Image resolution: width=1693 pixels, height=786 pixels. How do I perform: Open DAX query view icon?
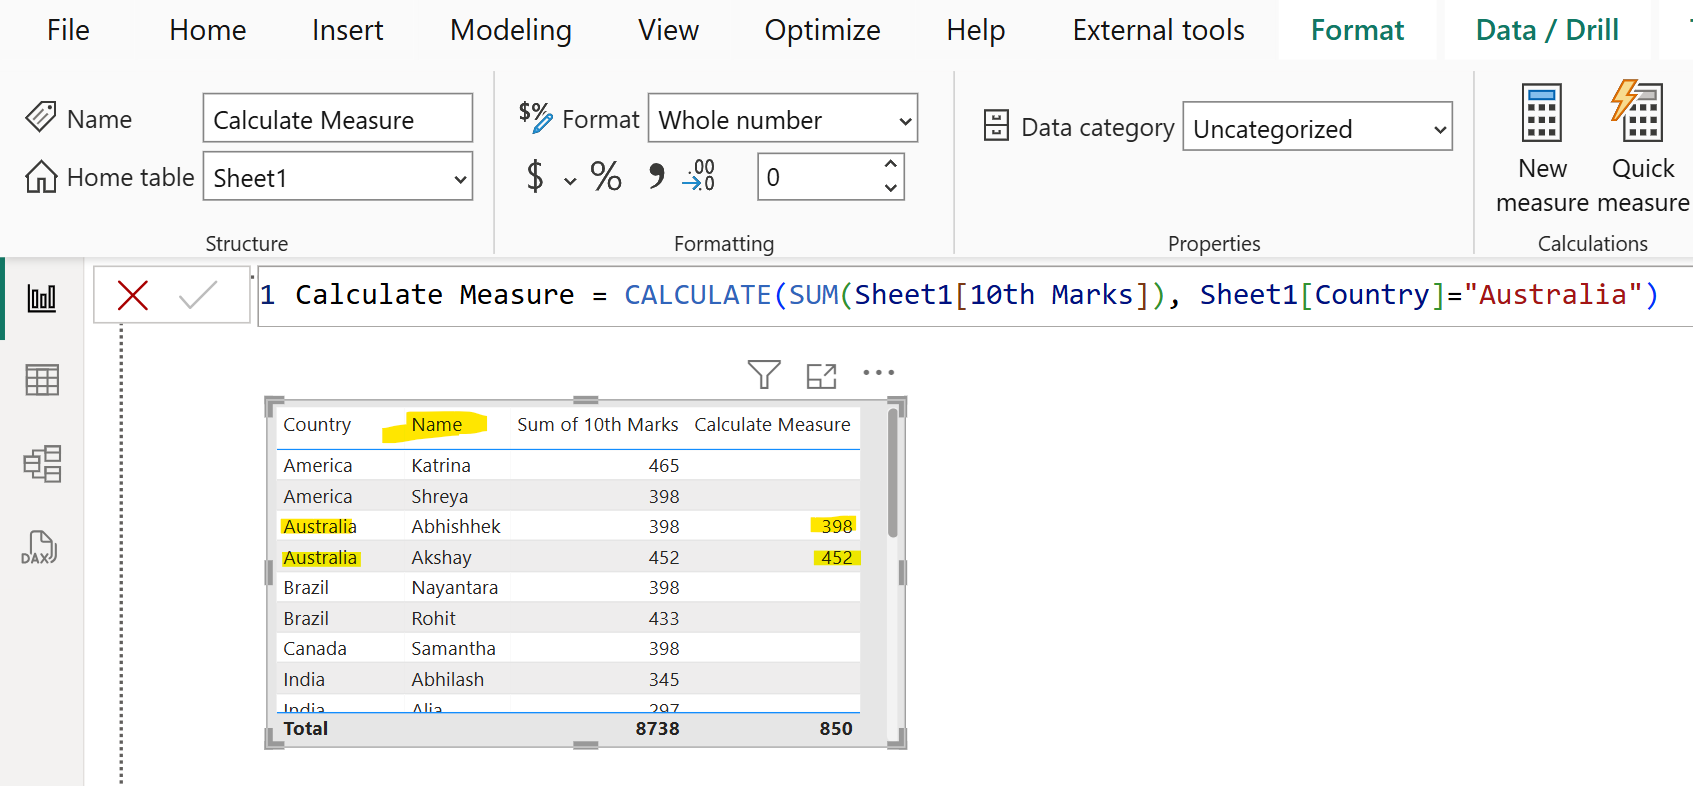point(40,548)
